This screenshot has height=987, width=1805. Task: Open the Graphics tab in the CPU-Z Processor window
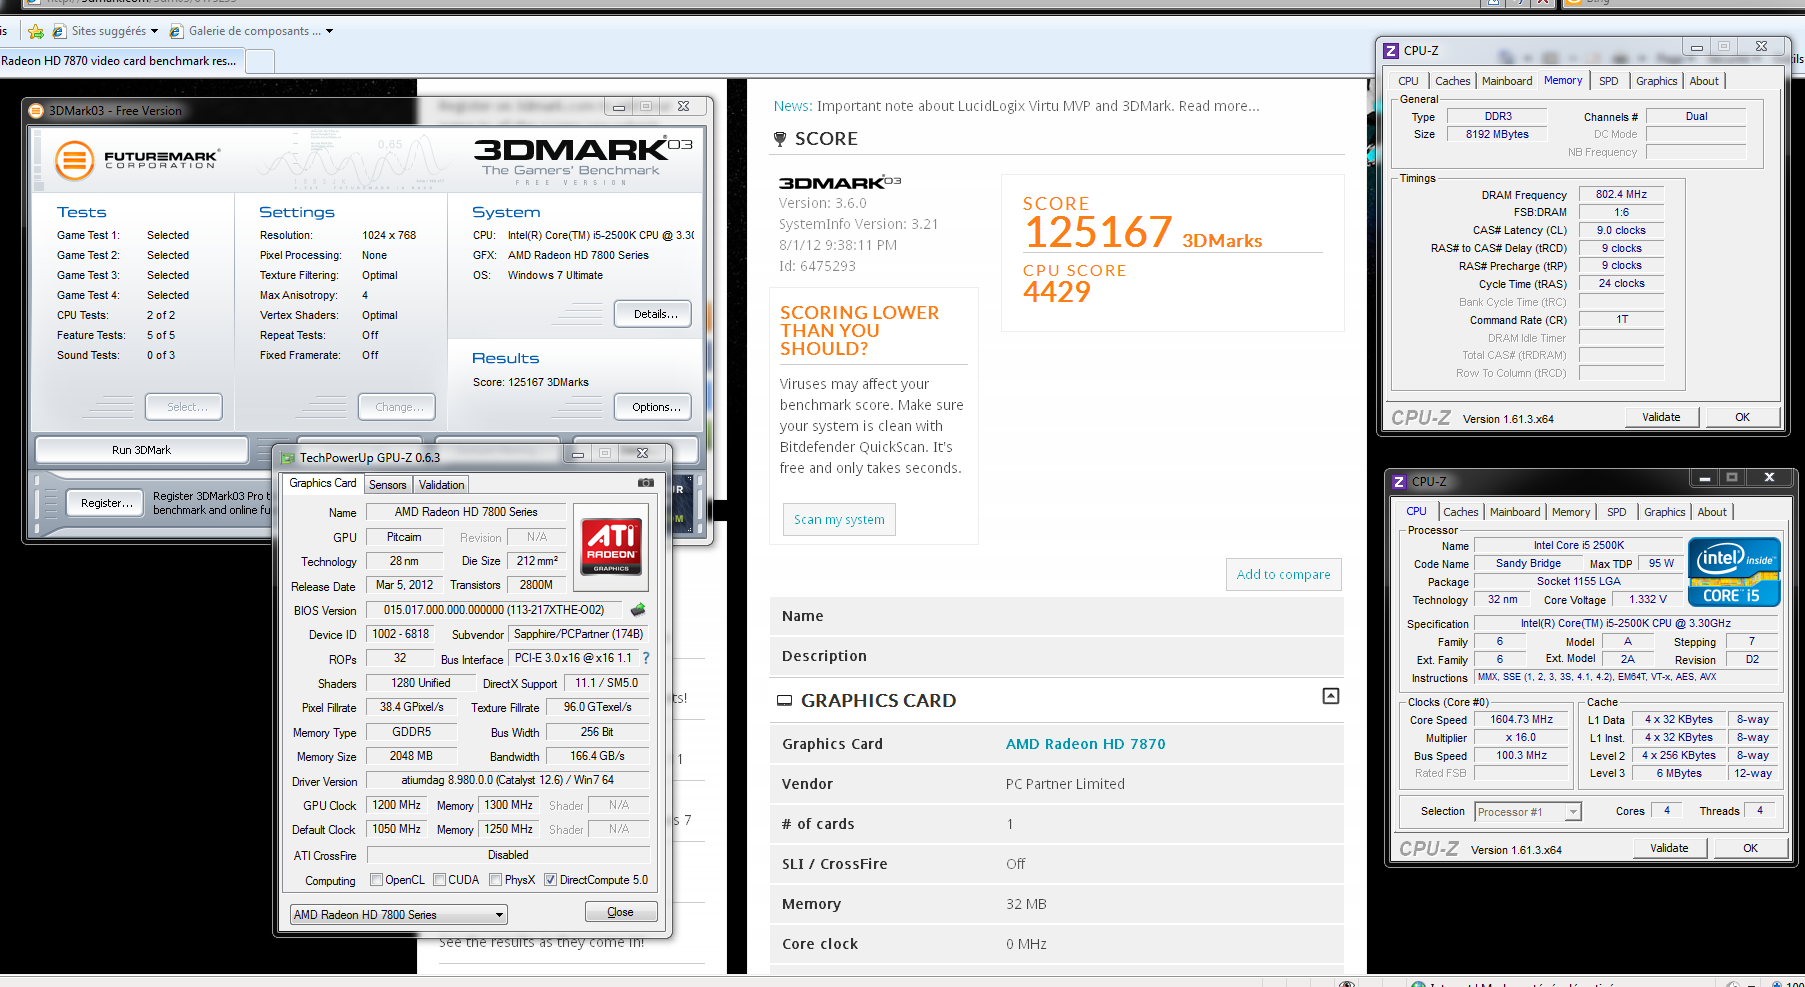coord(1664,512)
